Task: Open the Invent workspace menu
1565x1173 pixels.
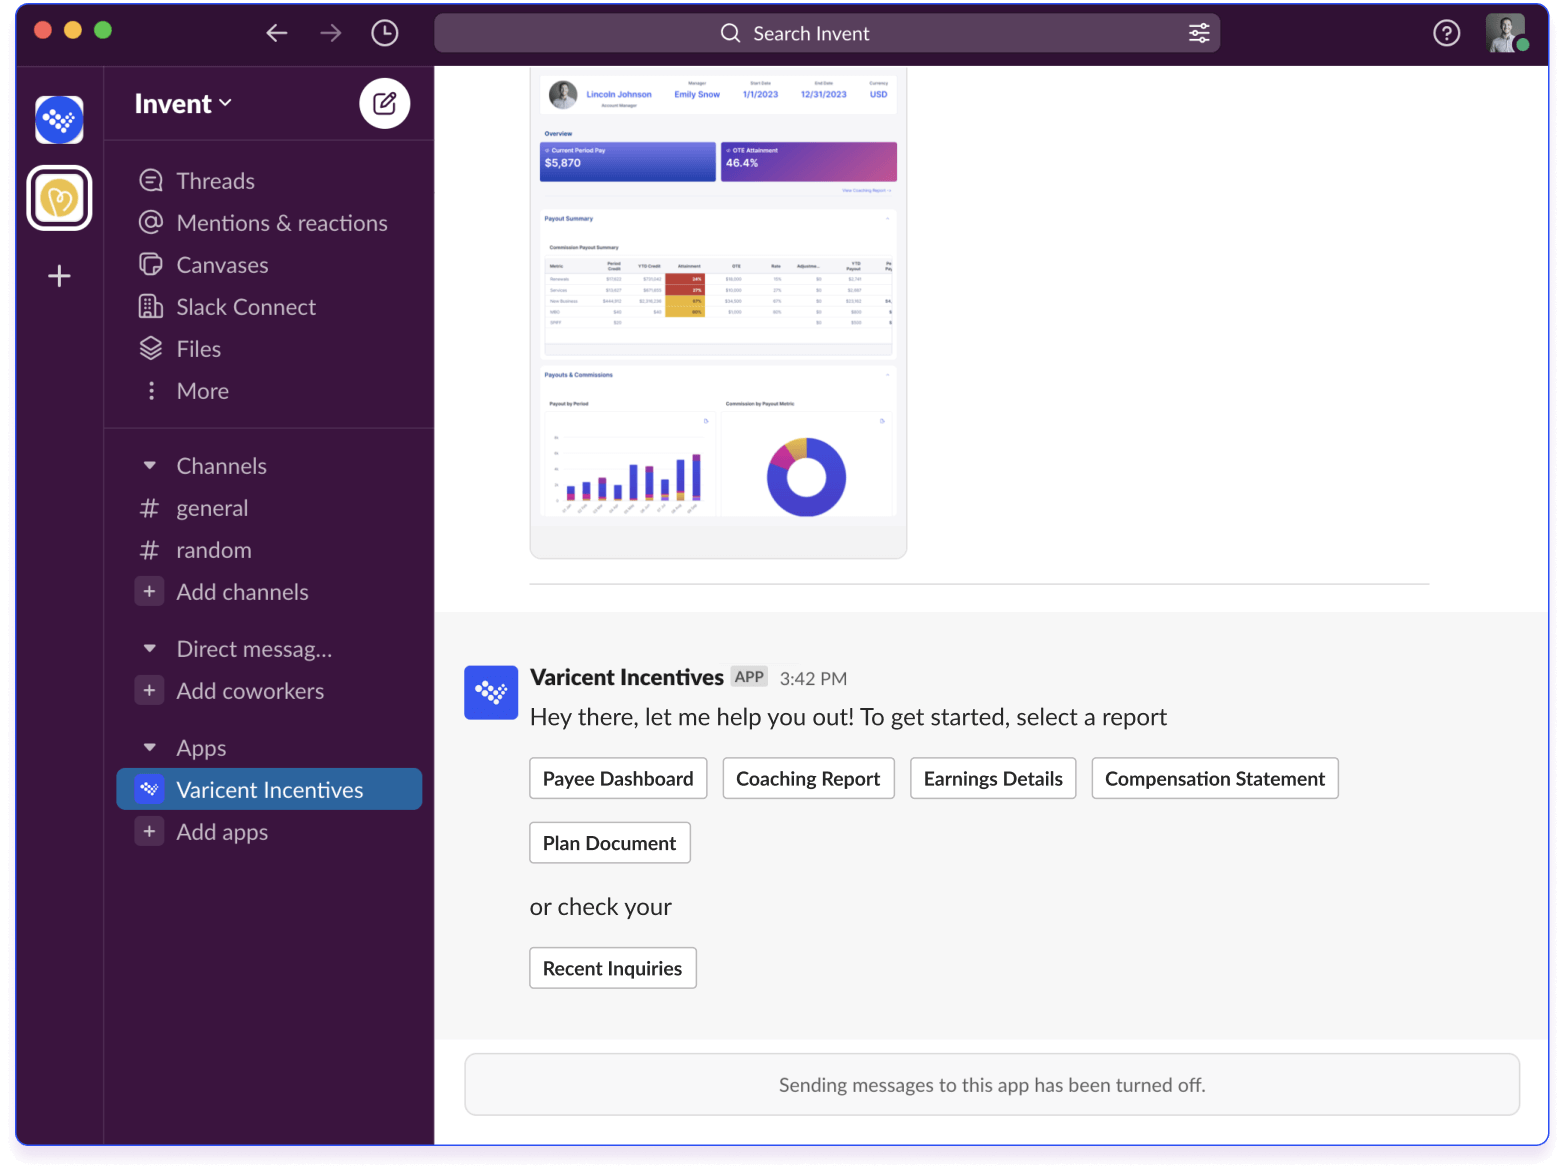Action: [182, 103]
